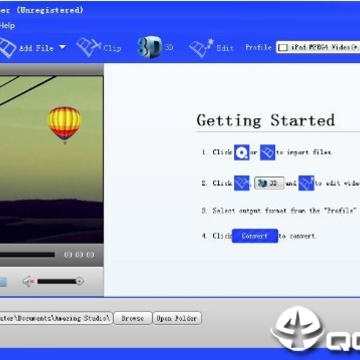Viewport: 360px width, 360px height.
Task: Click the stop playback button
Action: (3, 282)
